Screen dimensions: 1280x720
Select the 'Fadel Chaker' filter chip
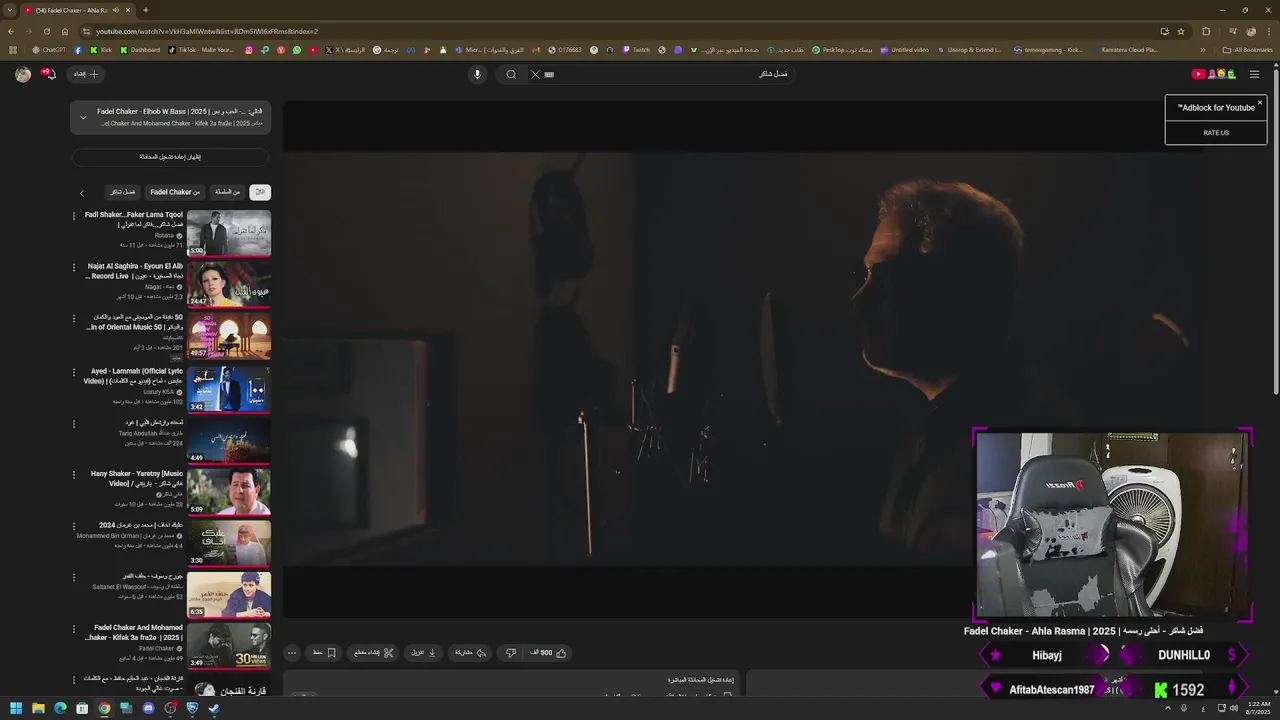point(175,192)
